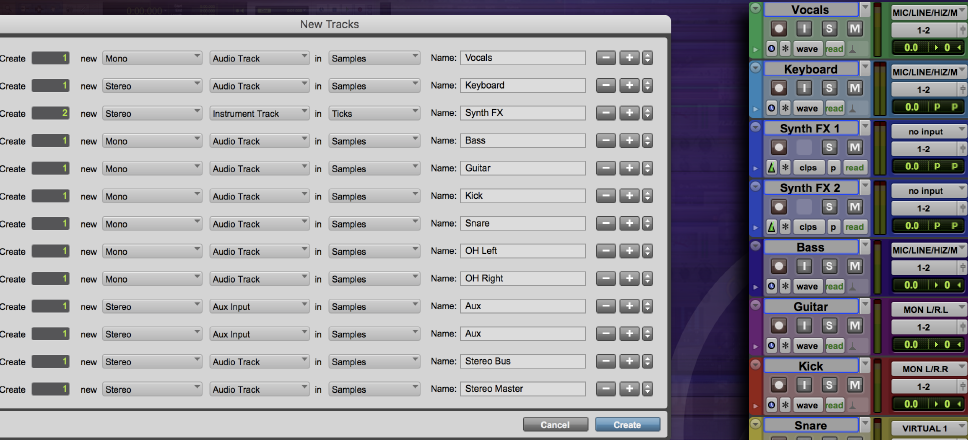Open the clps track view selector on Synth FX 1
968x440 pixels.
coord(807,168)
